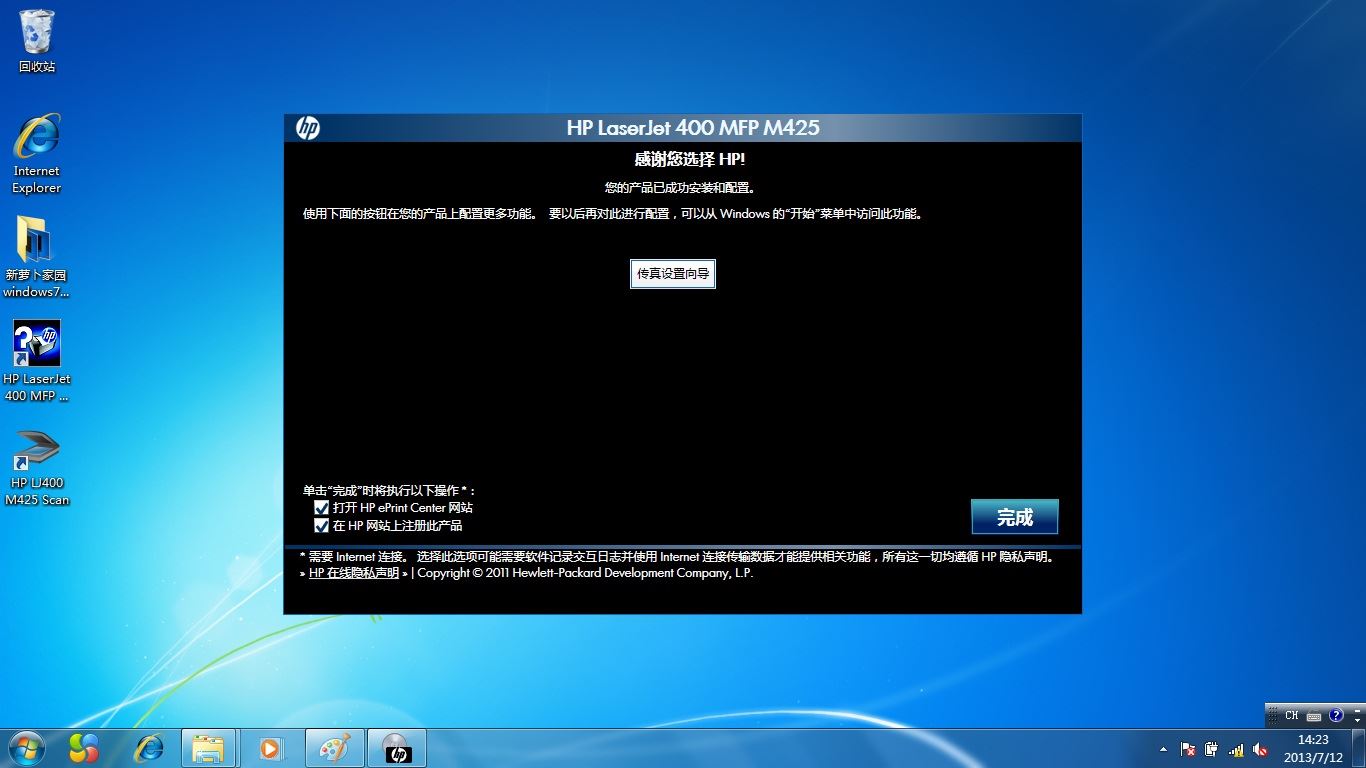
Task: Open the media player taskbar icon
Action: point(270,748)
